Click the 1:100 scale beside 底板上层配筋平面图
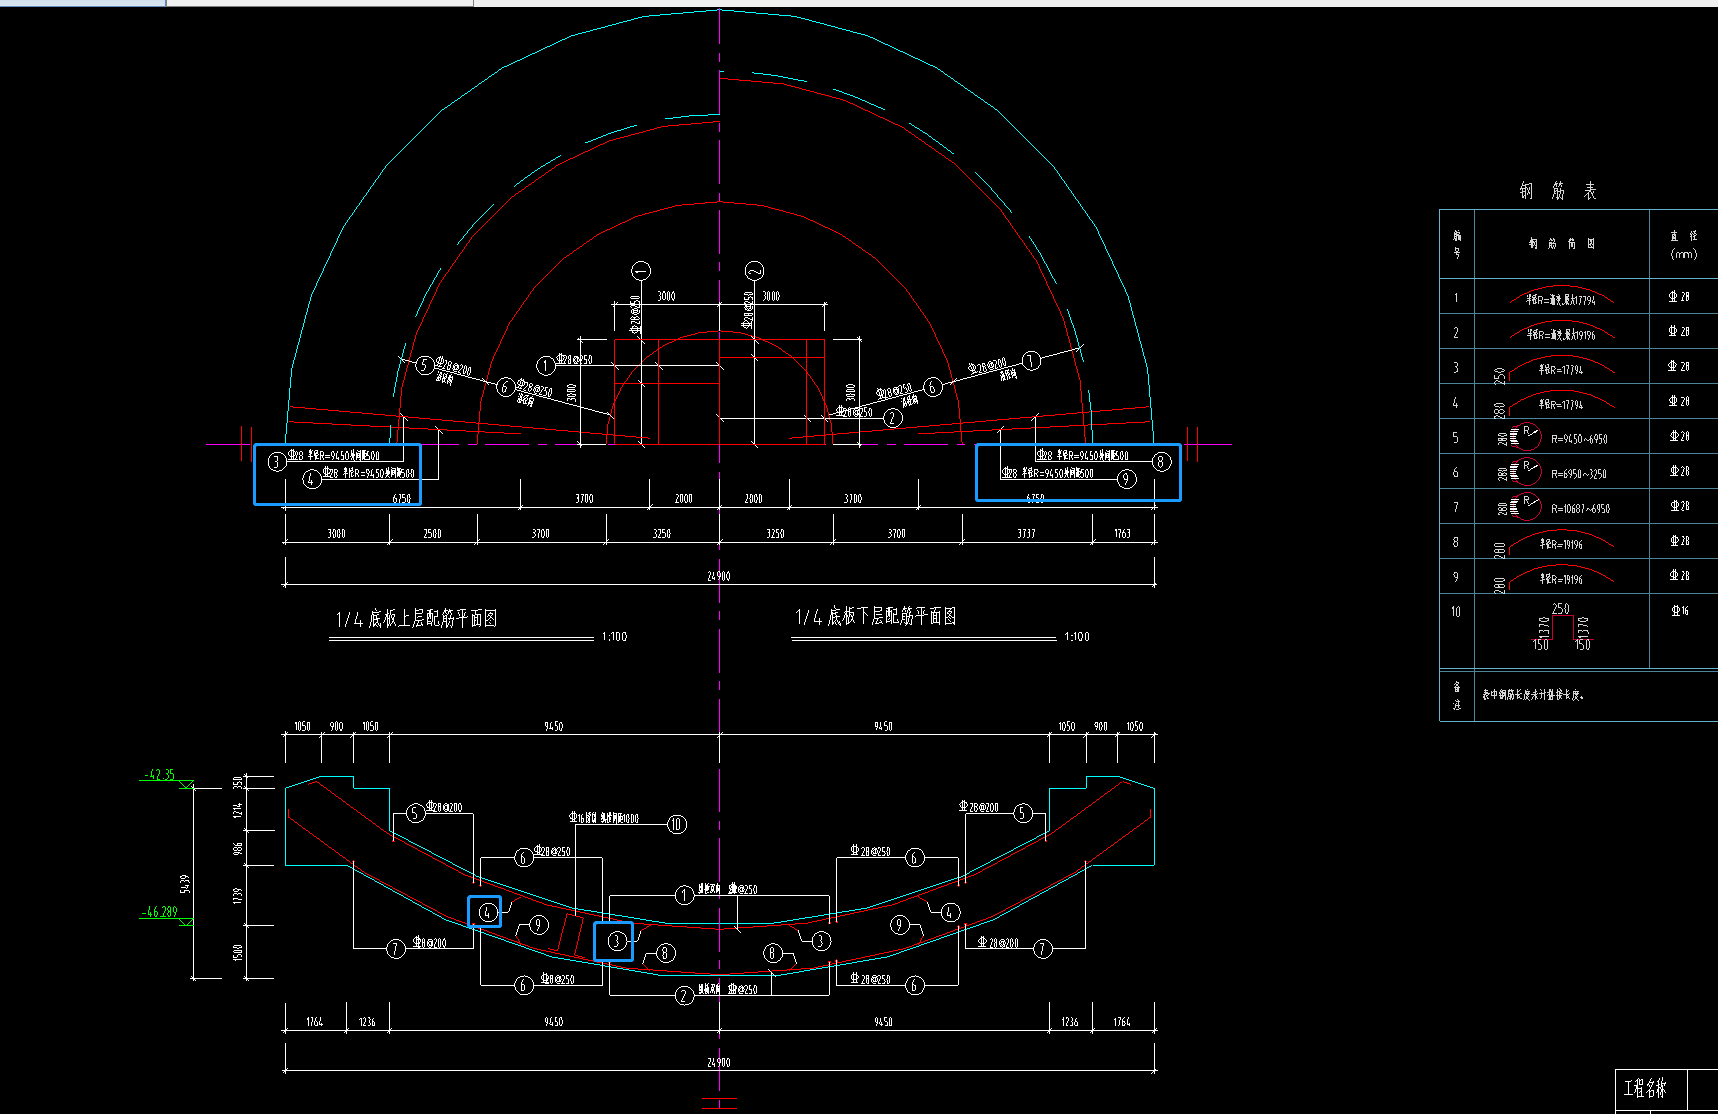Screen dimensions: 1718x1114 pyautogui.click(x=614, y=637)
